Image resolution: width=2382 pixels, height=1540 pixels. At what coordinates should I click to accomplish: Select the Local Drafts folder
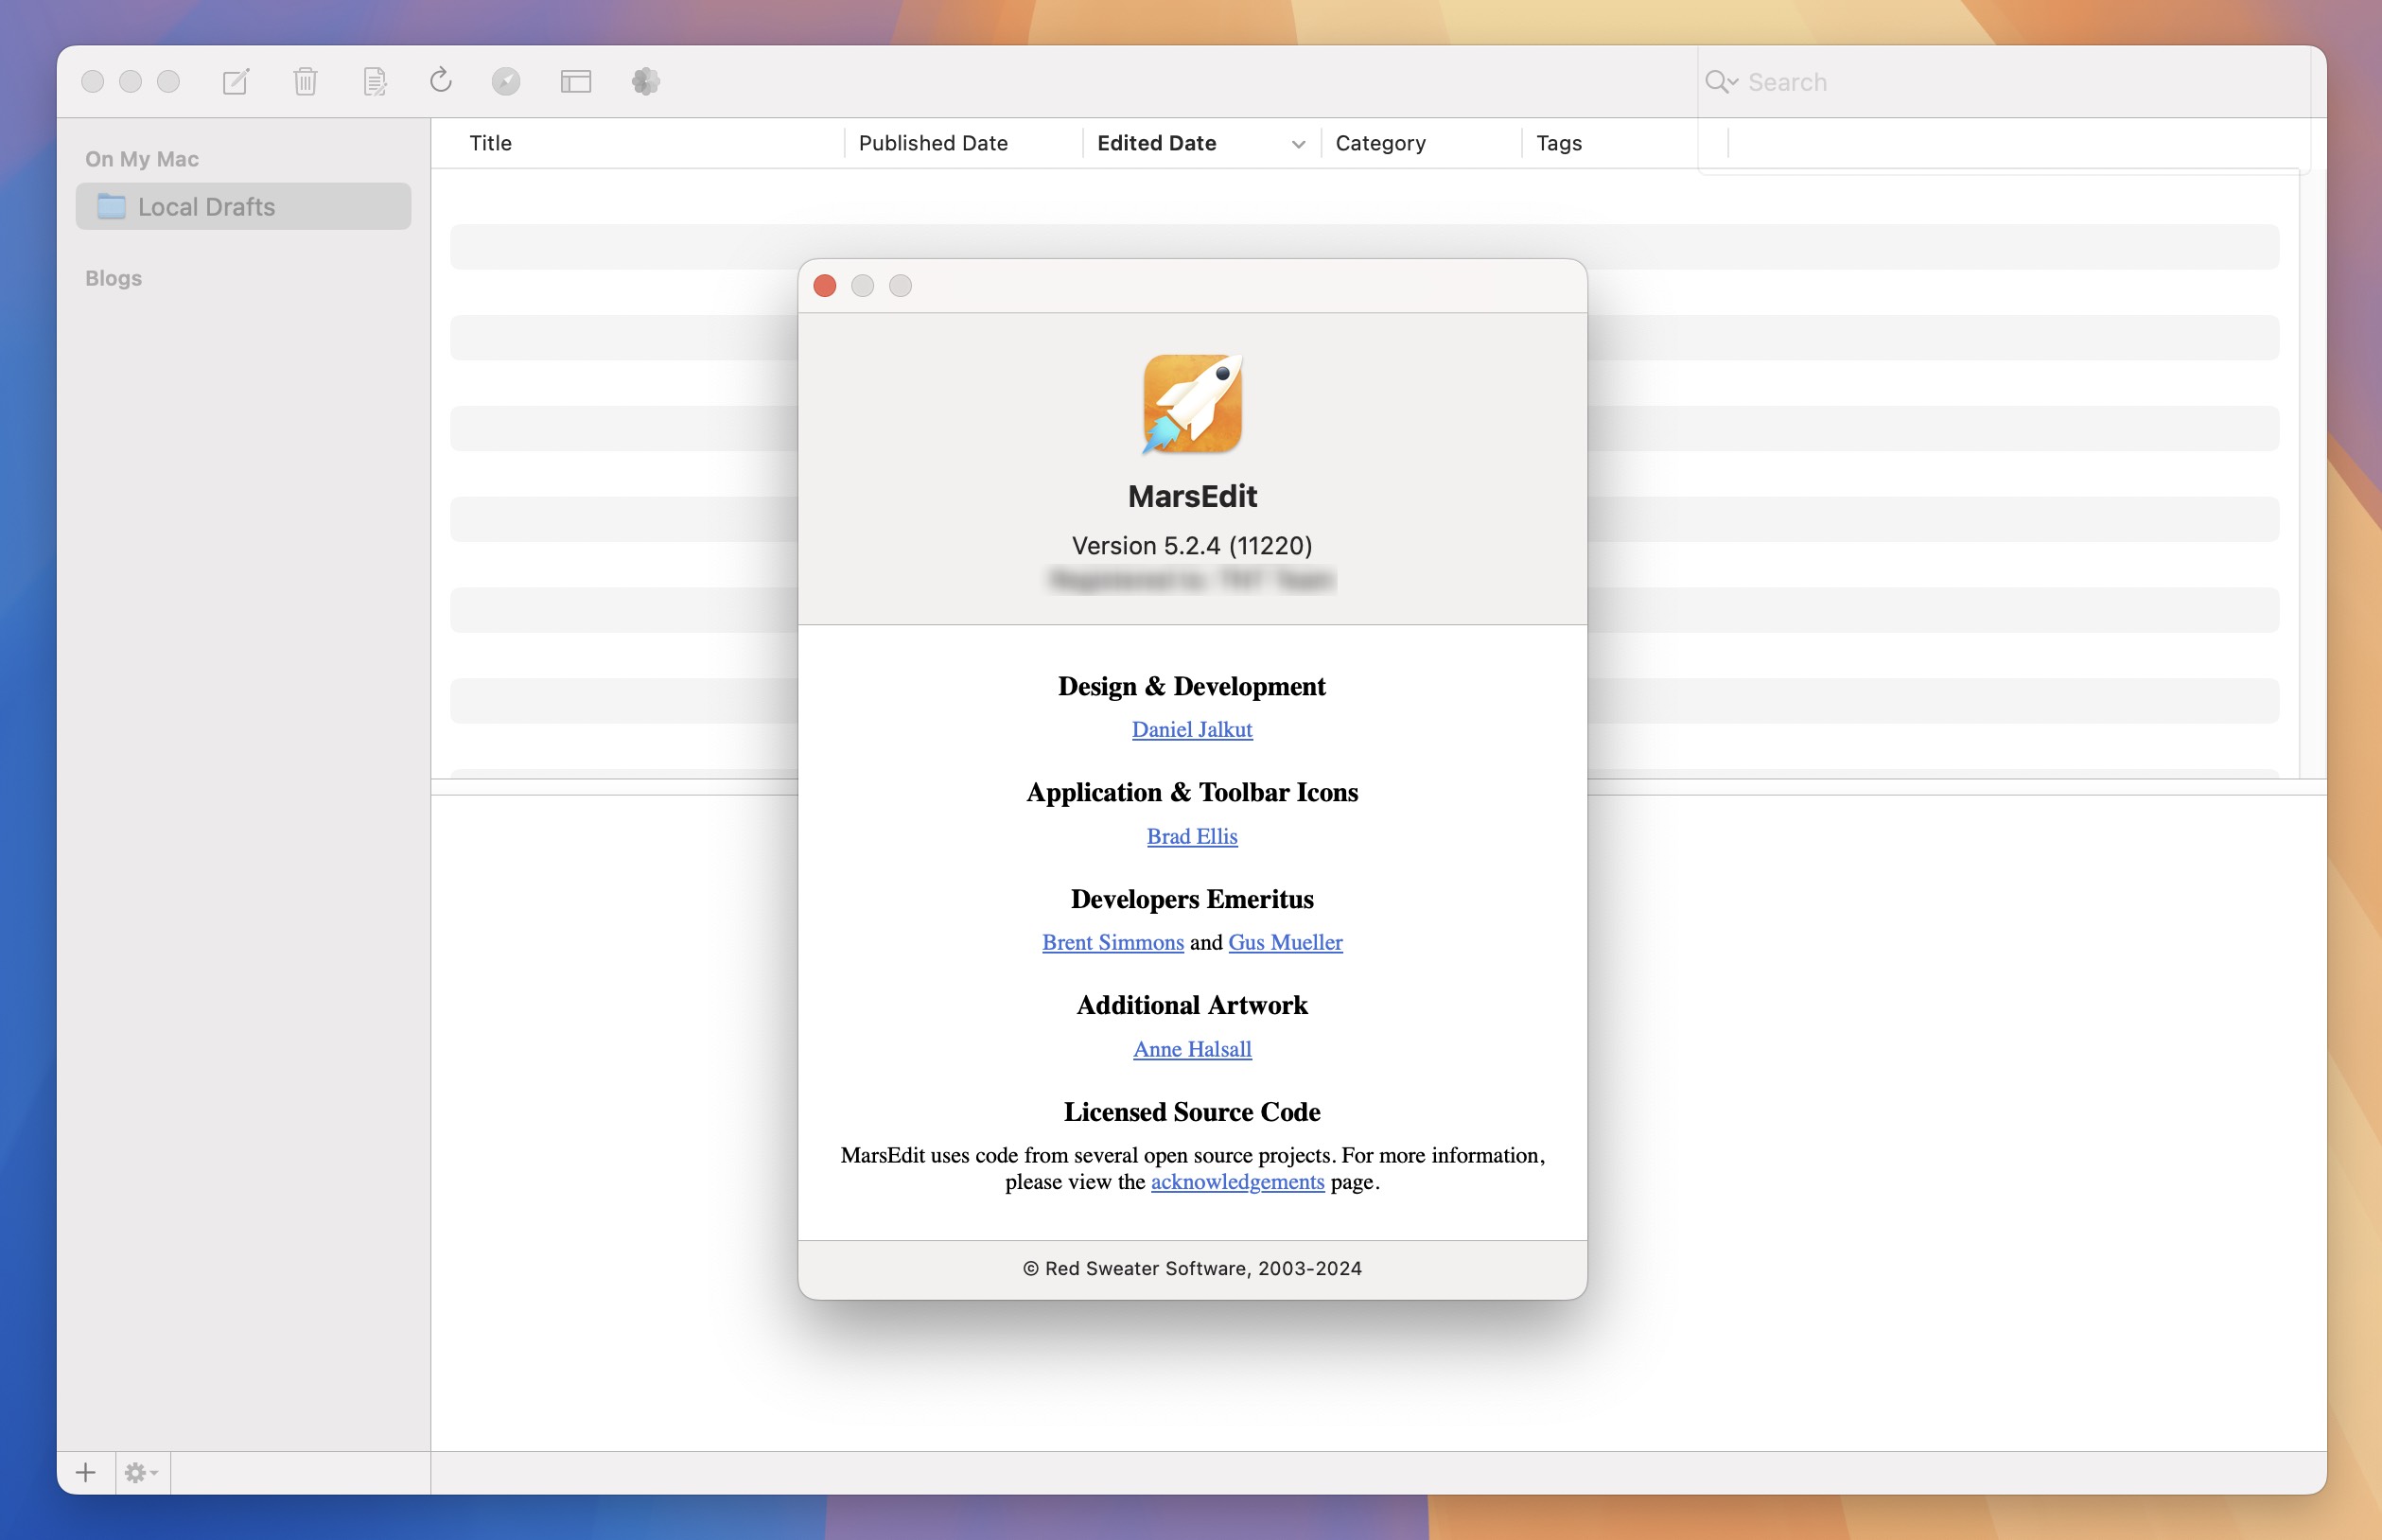coord(243,206)
